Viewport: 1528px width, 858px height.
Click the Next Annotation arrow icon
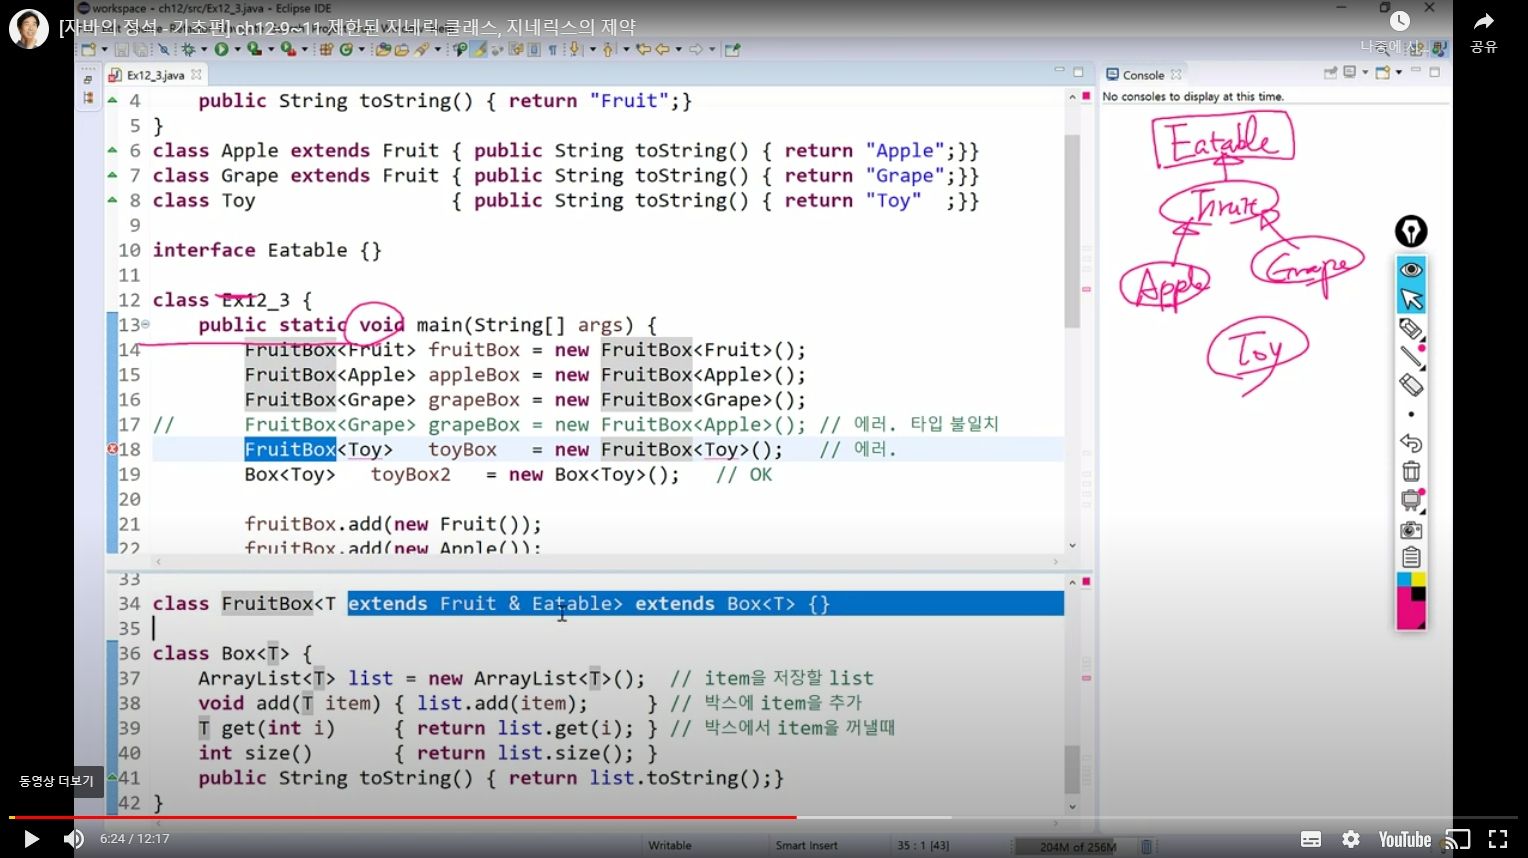tap(574, 49)
